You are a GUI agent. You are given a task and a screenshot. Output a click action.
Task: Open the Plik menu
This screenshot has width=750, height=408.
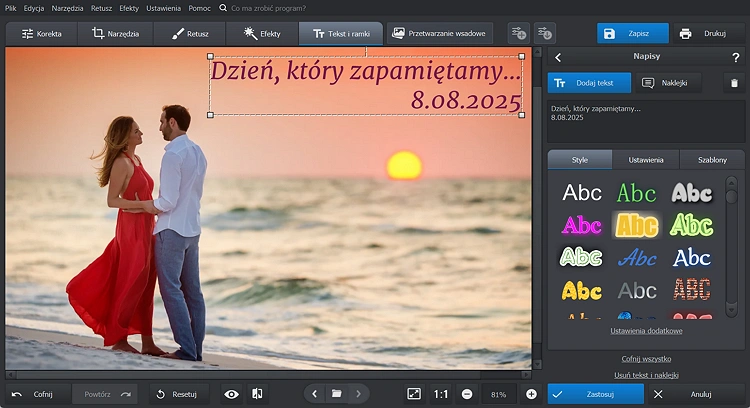pos(11,8)
